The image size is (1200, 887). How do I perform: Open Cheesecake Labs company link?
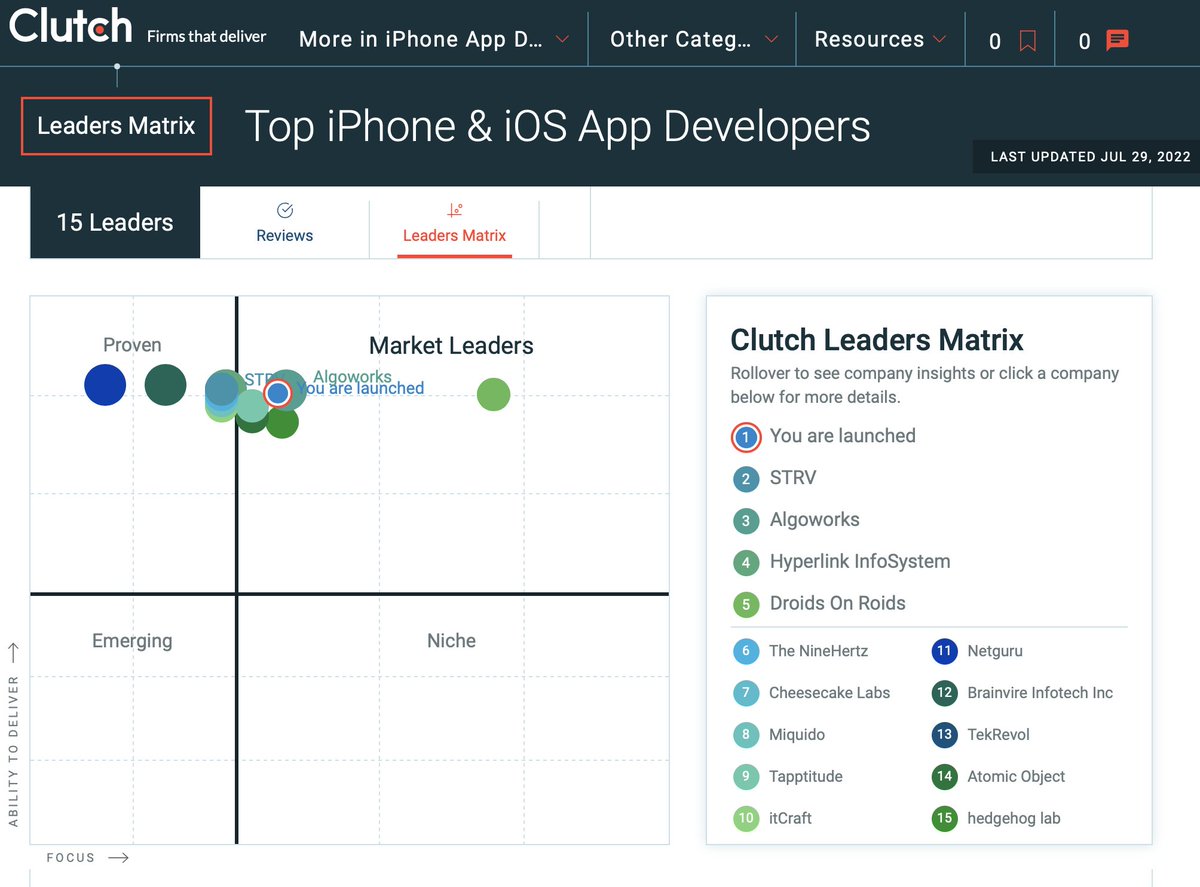coord(829,693)
